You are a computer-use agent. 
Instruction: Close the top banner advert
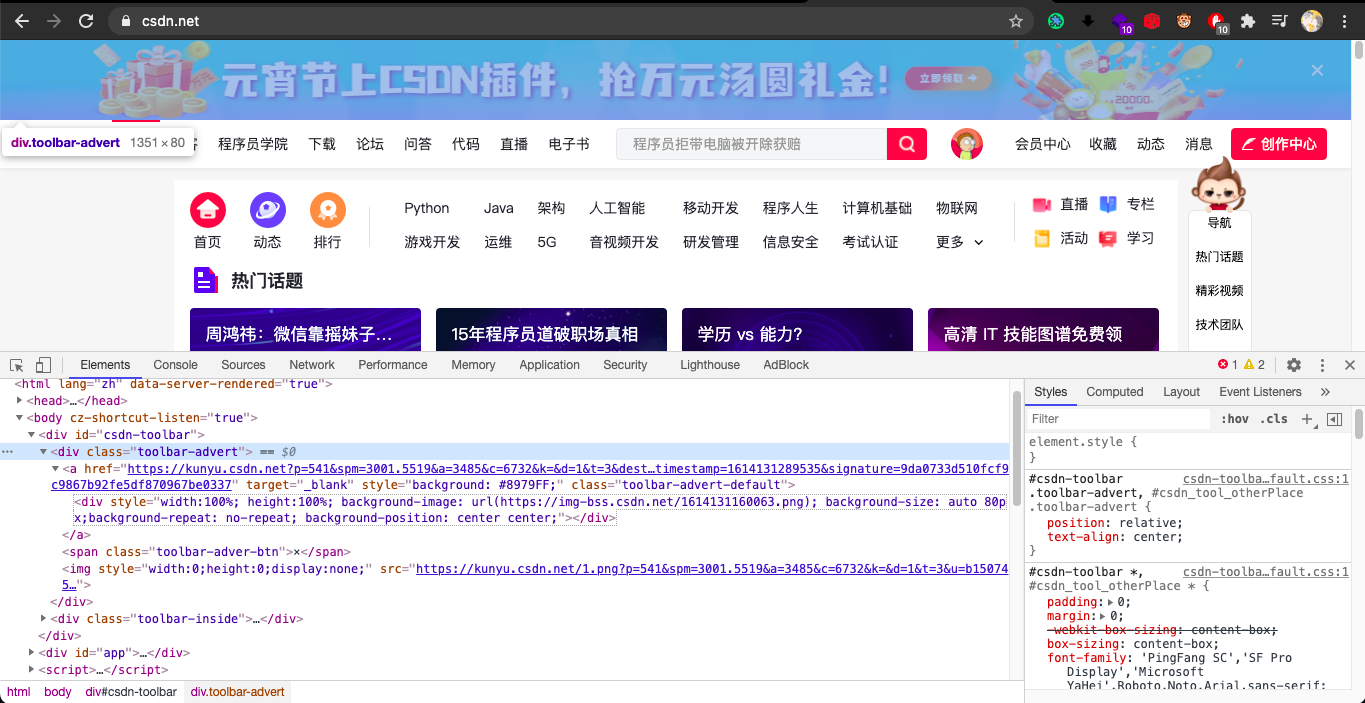tap(1317, 70)
